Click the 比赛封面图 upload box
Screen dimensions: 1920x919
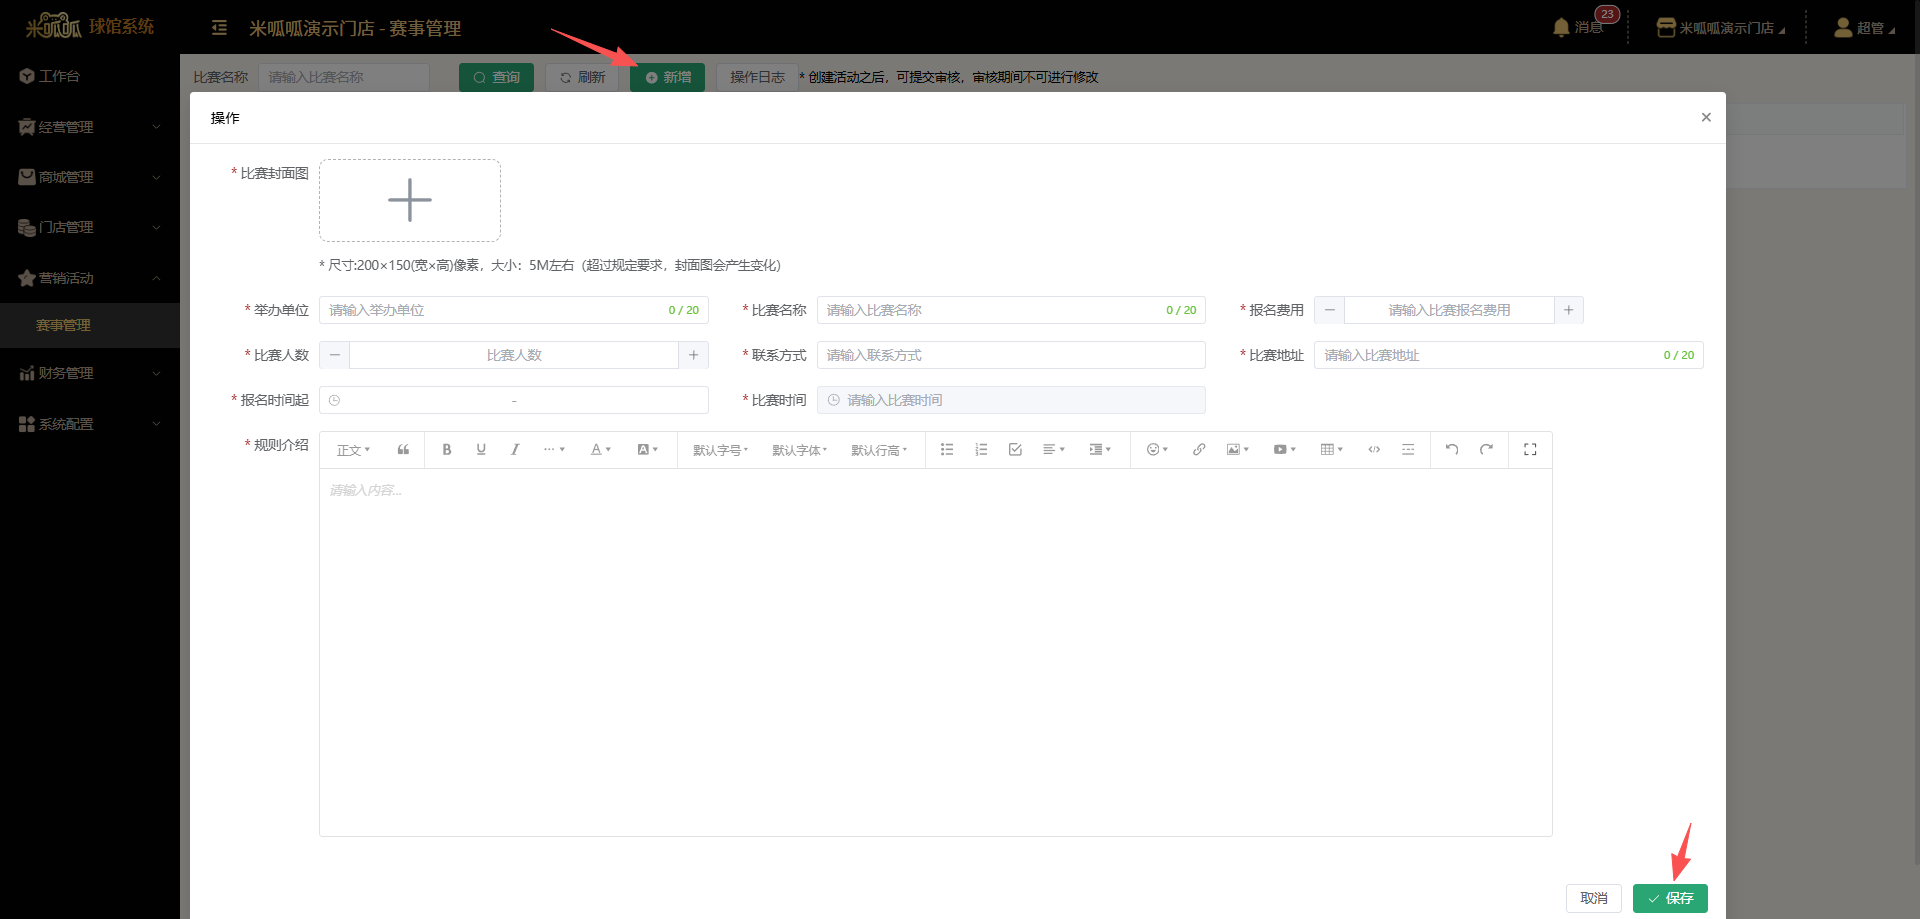410,200
